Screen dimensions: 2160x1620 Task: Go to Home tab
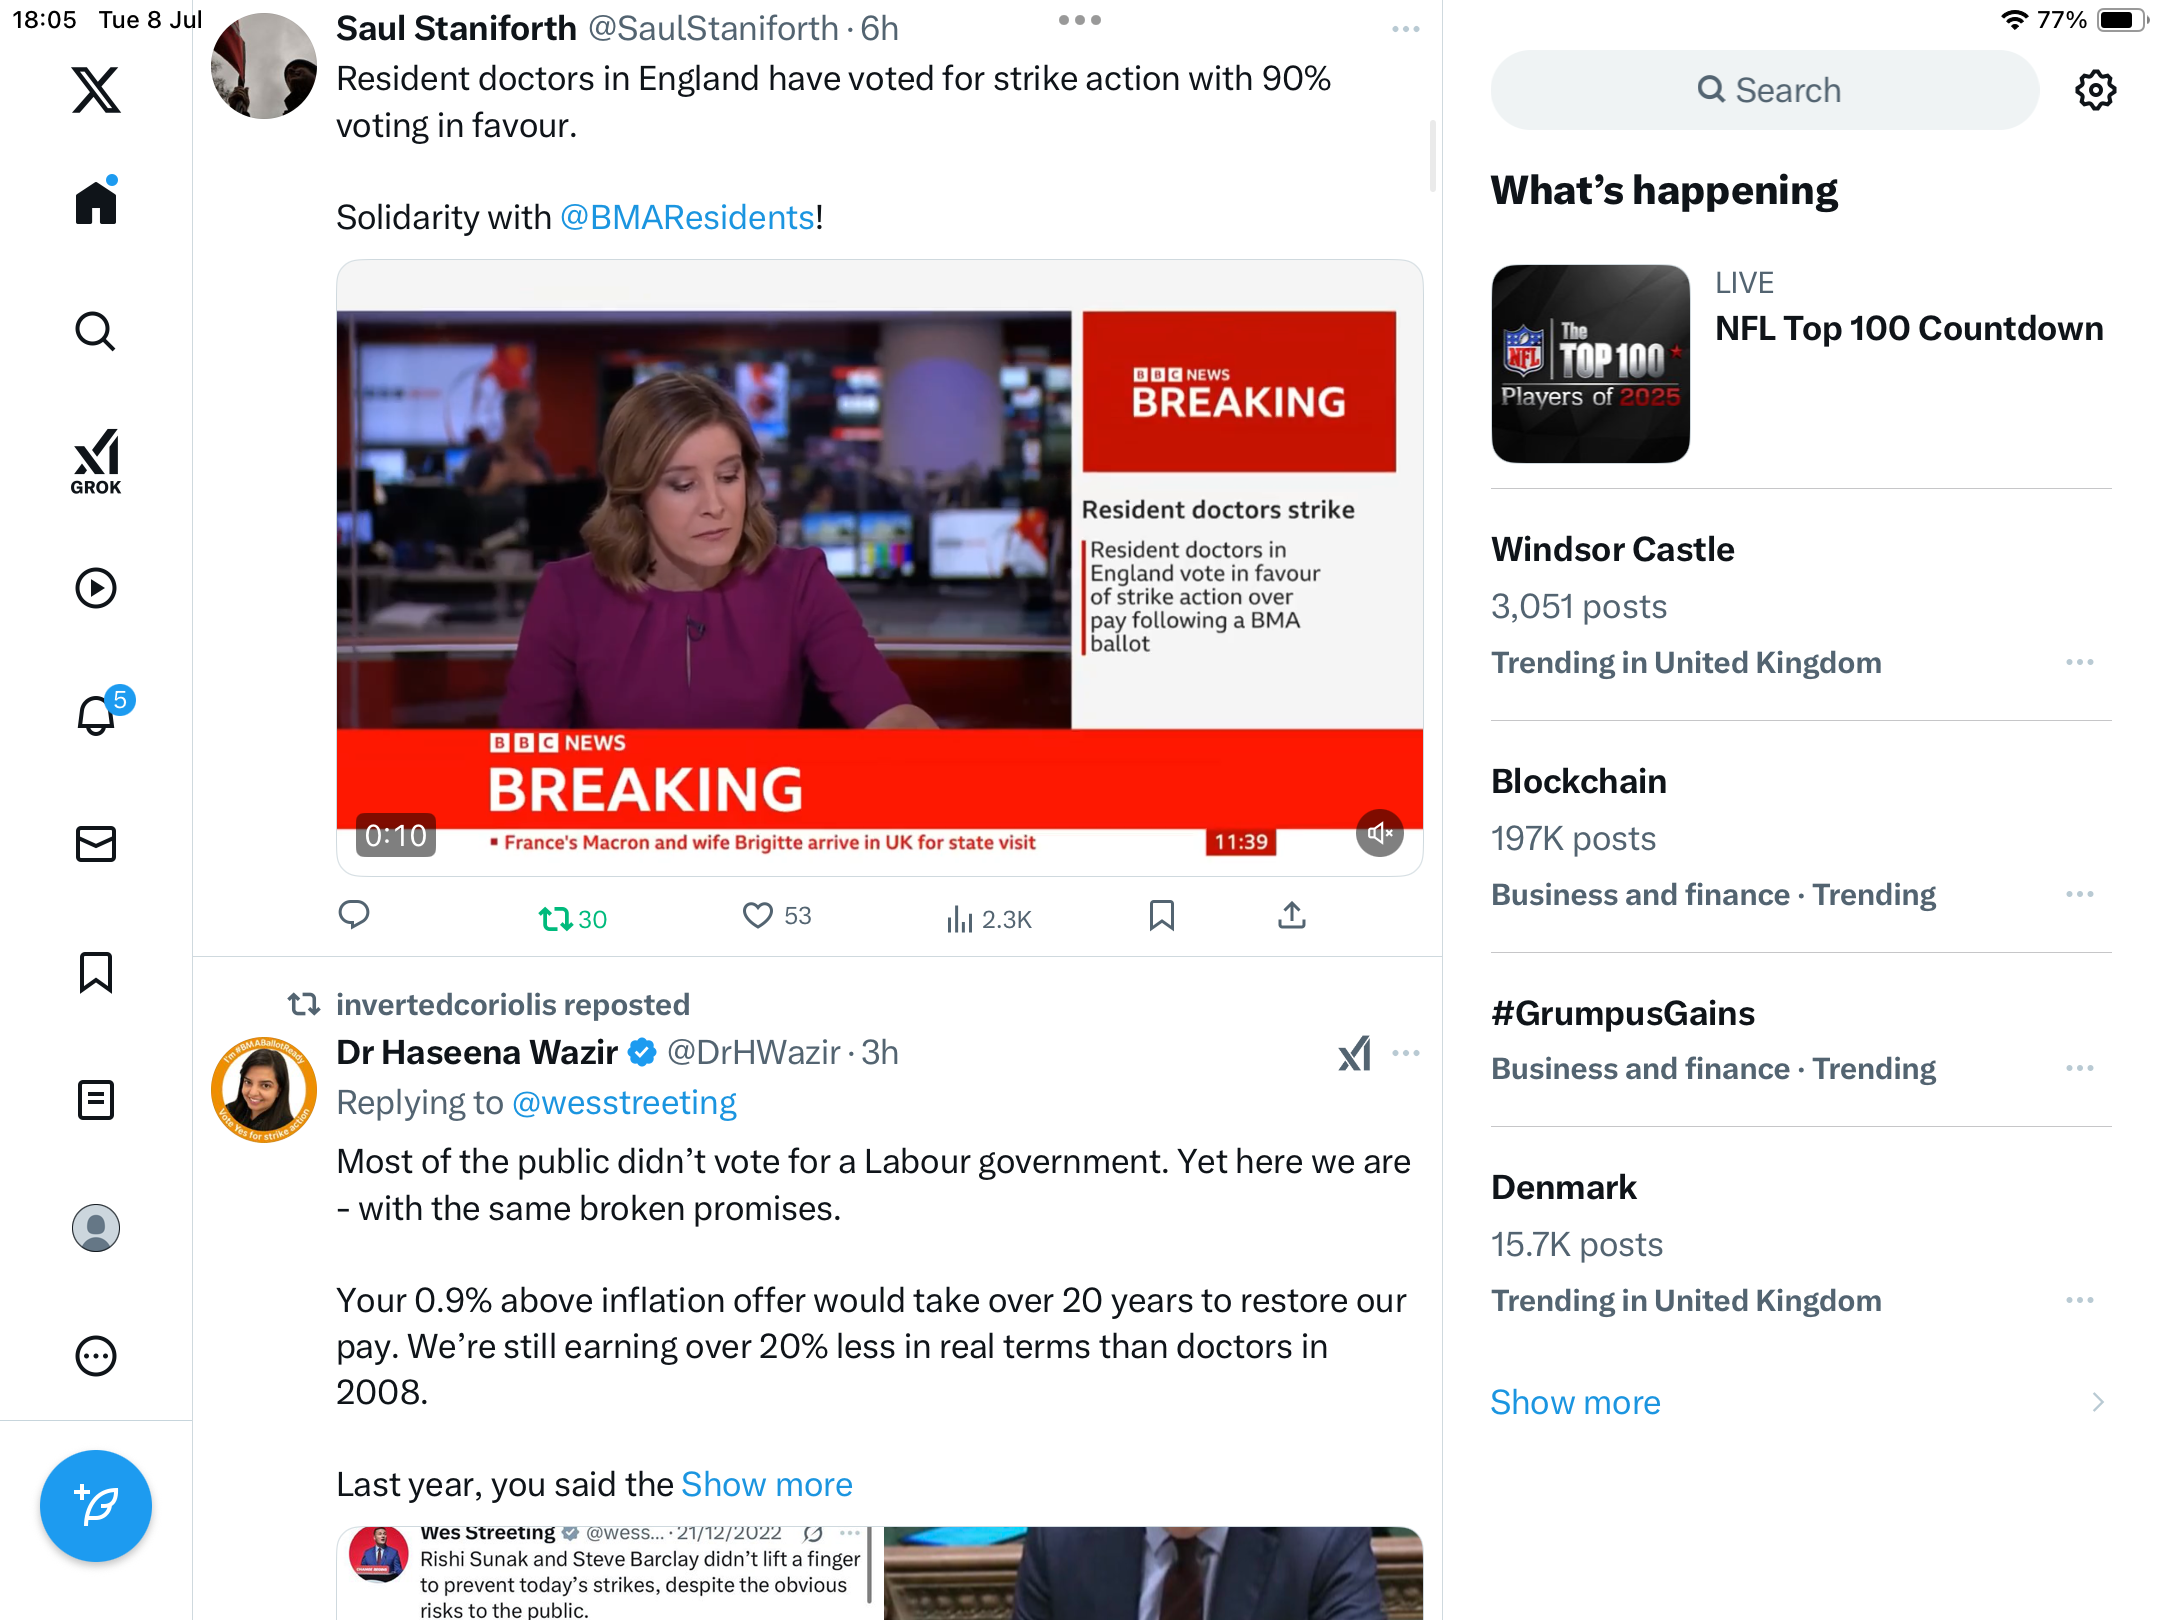pyautogui.click(x=96, y=202)
